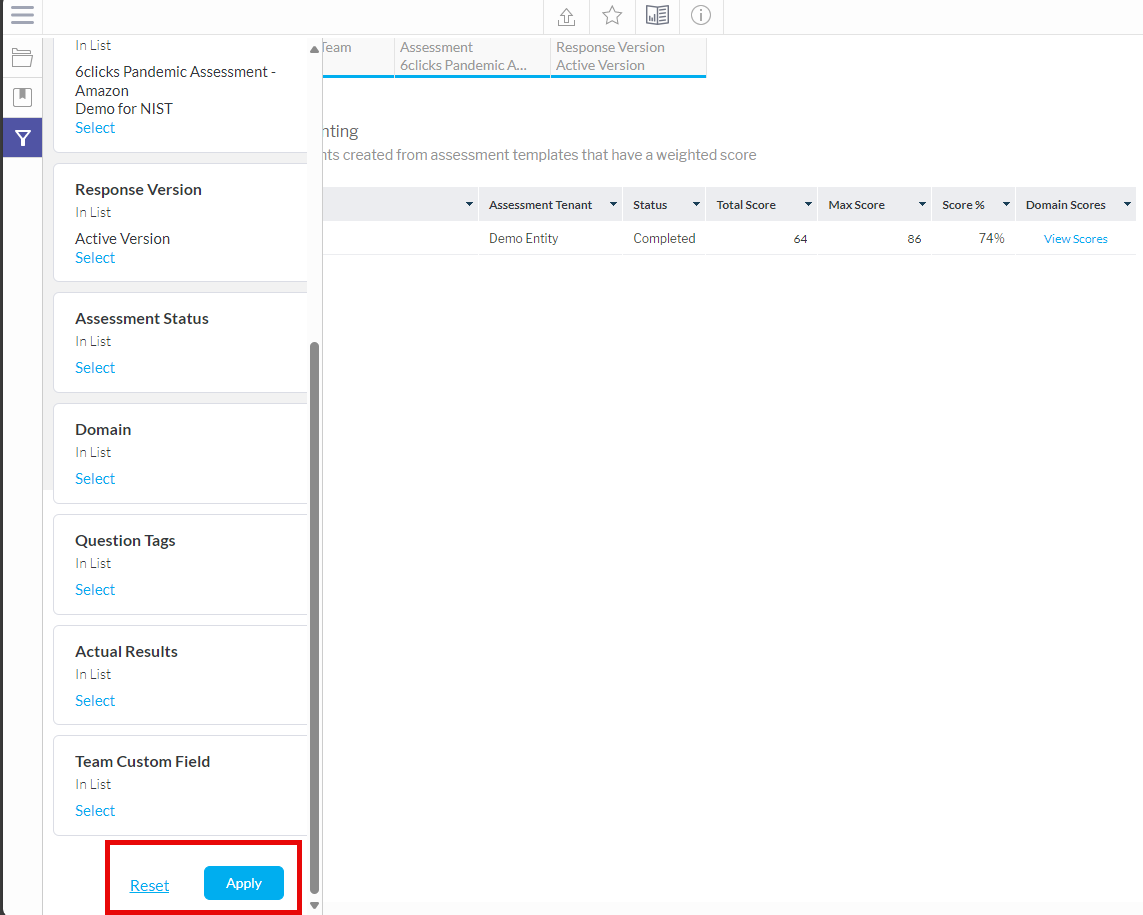Open the bookmarks icon in sidebar

(23, 97)
